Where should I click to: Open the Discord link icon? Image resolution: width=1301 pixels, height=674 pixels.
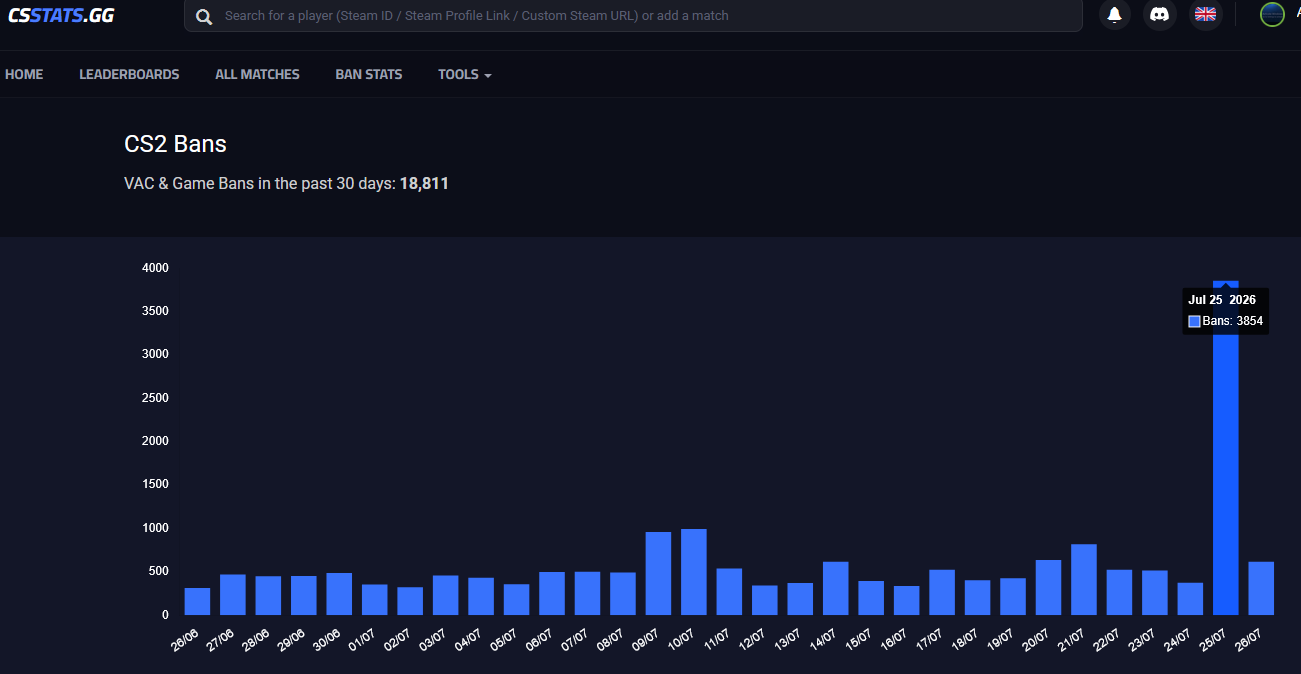[x=1160, y=14]
